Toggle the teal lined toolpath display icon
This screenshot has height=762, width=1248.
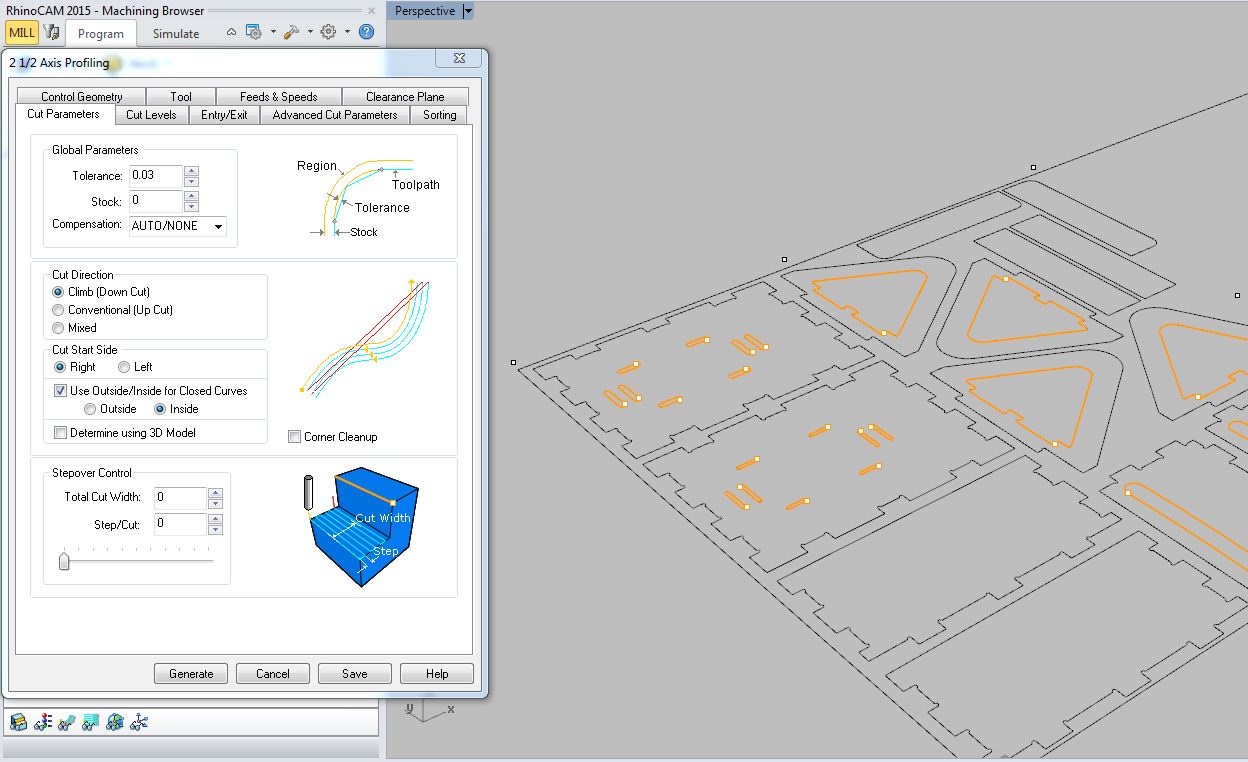[x=90, y=721]
